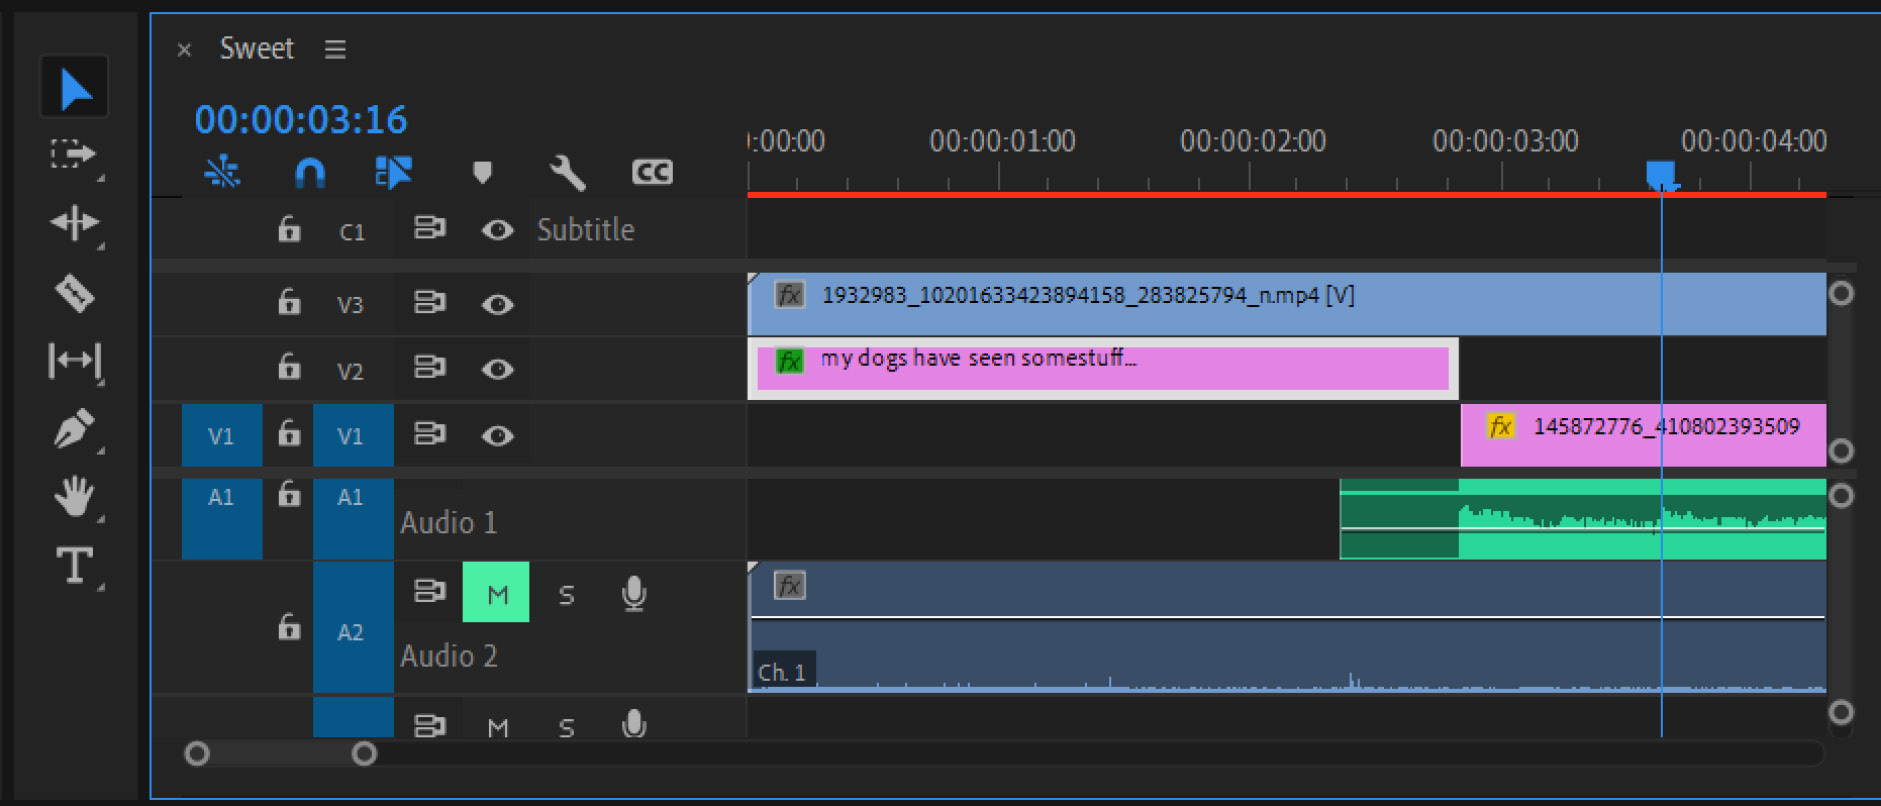1881x806 pixels.
Task: Click the nest sequences insert toggle icon
Action: pos(222,172)
